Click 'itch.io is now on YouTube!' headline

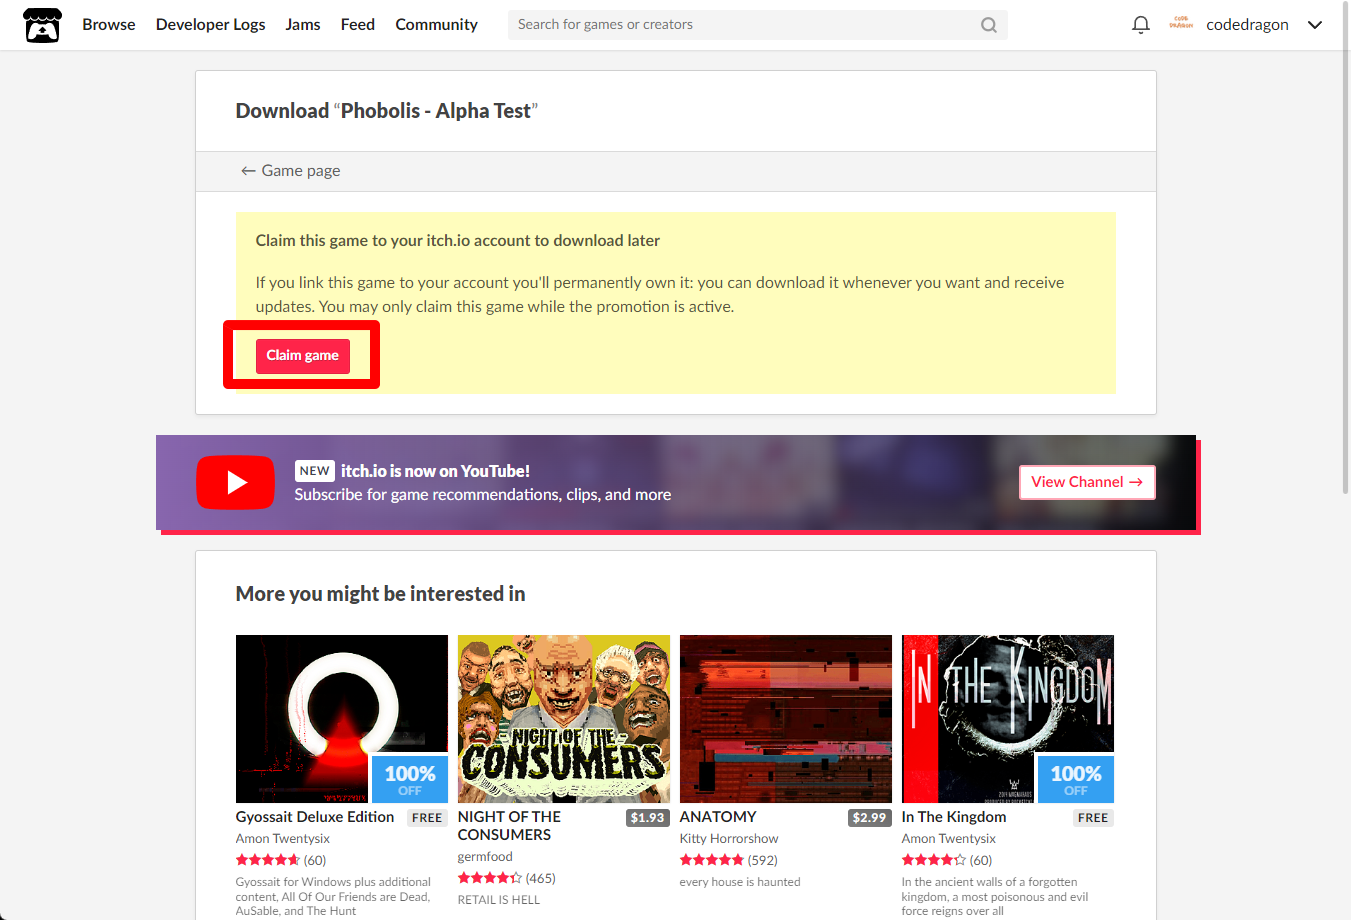[x=435, y=471]
